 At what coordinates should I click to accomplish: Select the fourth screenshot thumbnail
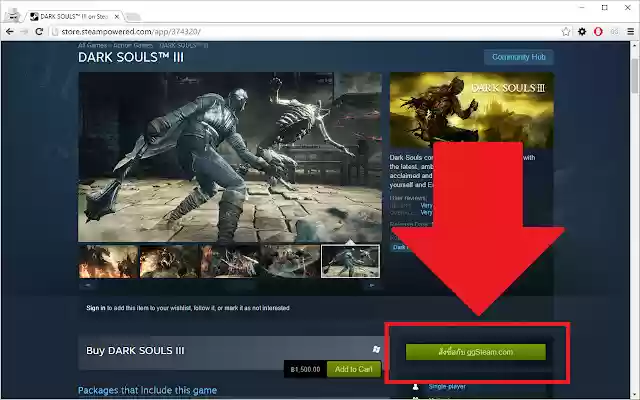tap(290, 261)
